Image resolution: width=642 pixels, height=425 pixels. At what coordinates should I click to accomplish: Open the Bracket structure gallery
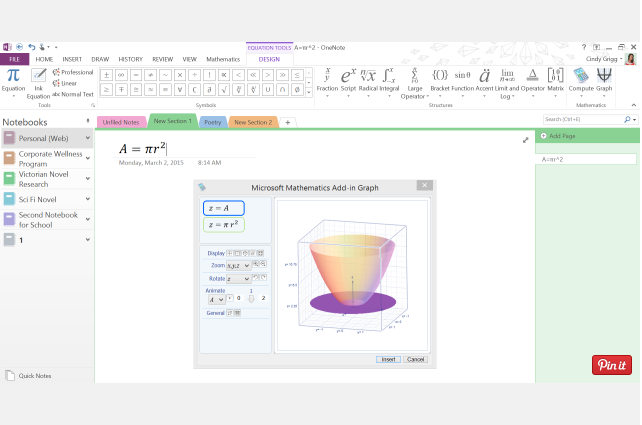tap(440, 83)
